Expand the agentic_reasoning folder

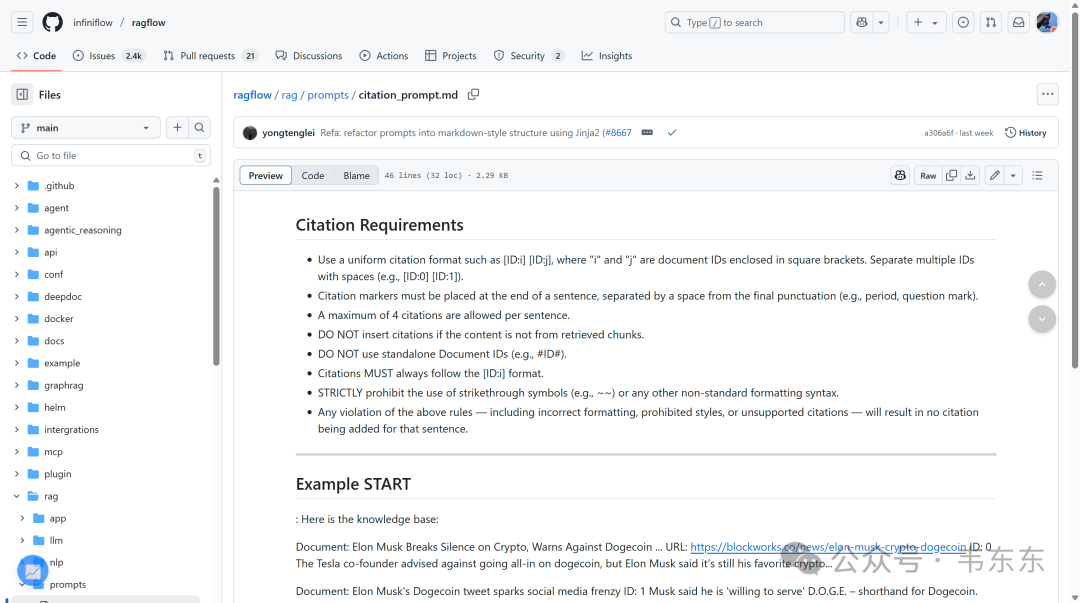click(x=17, y=230)
